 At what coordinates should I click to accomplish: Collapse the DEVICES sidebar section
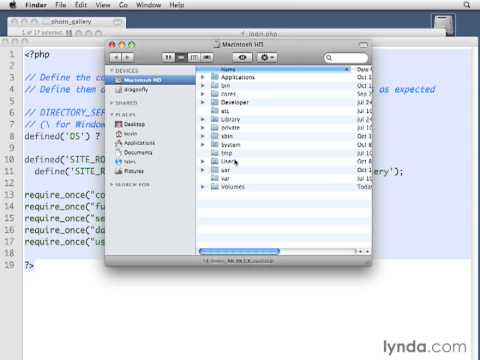(x=112, y=70)
